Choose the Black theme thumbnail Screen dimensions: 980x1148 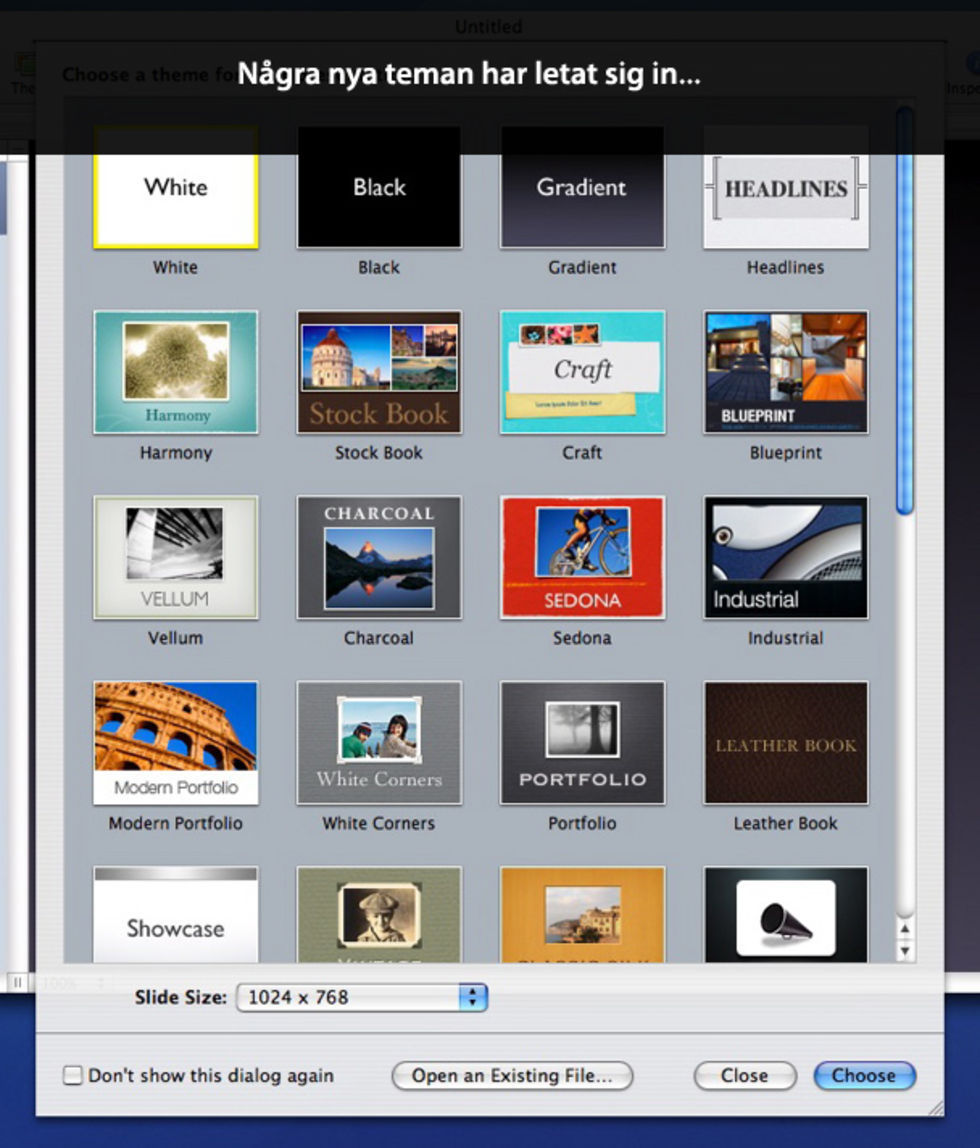(379, 188)
